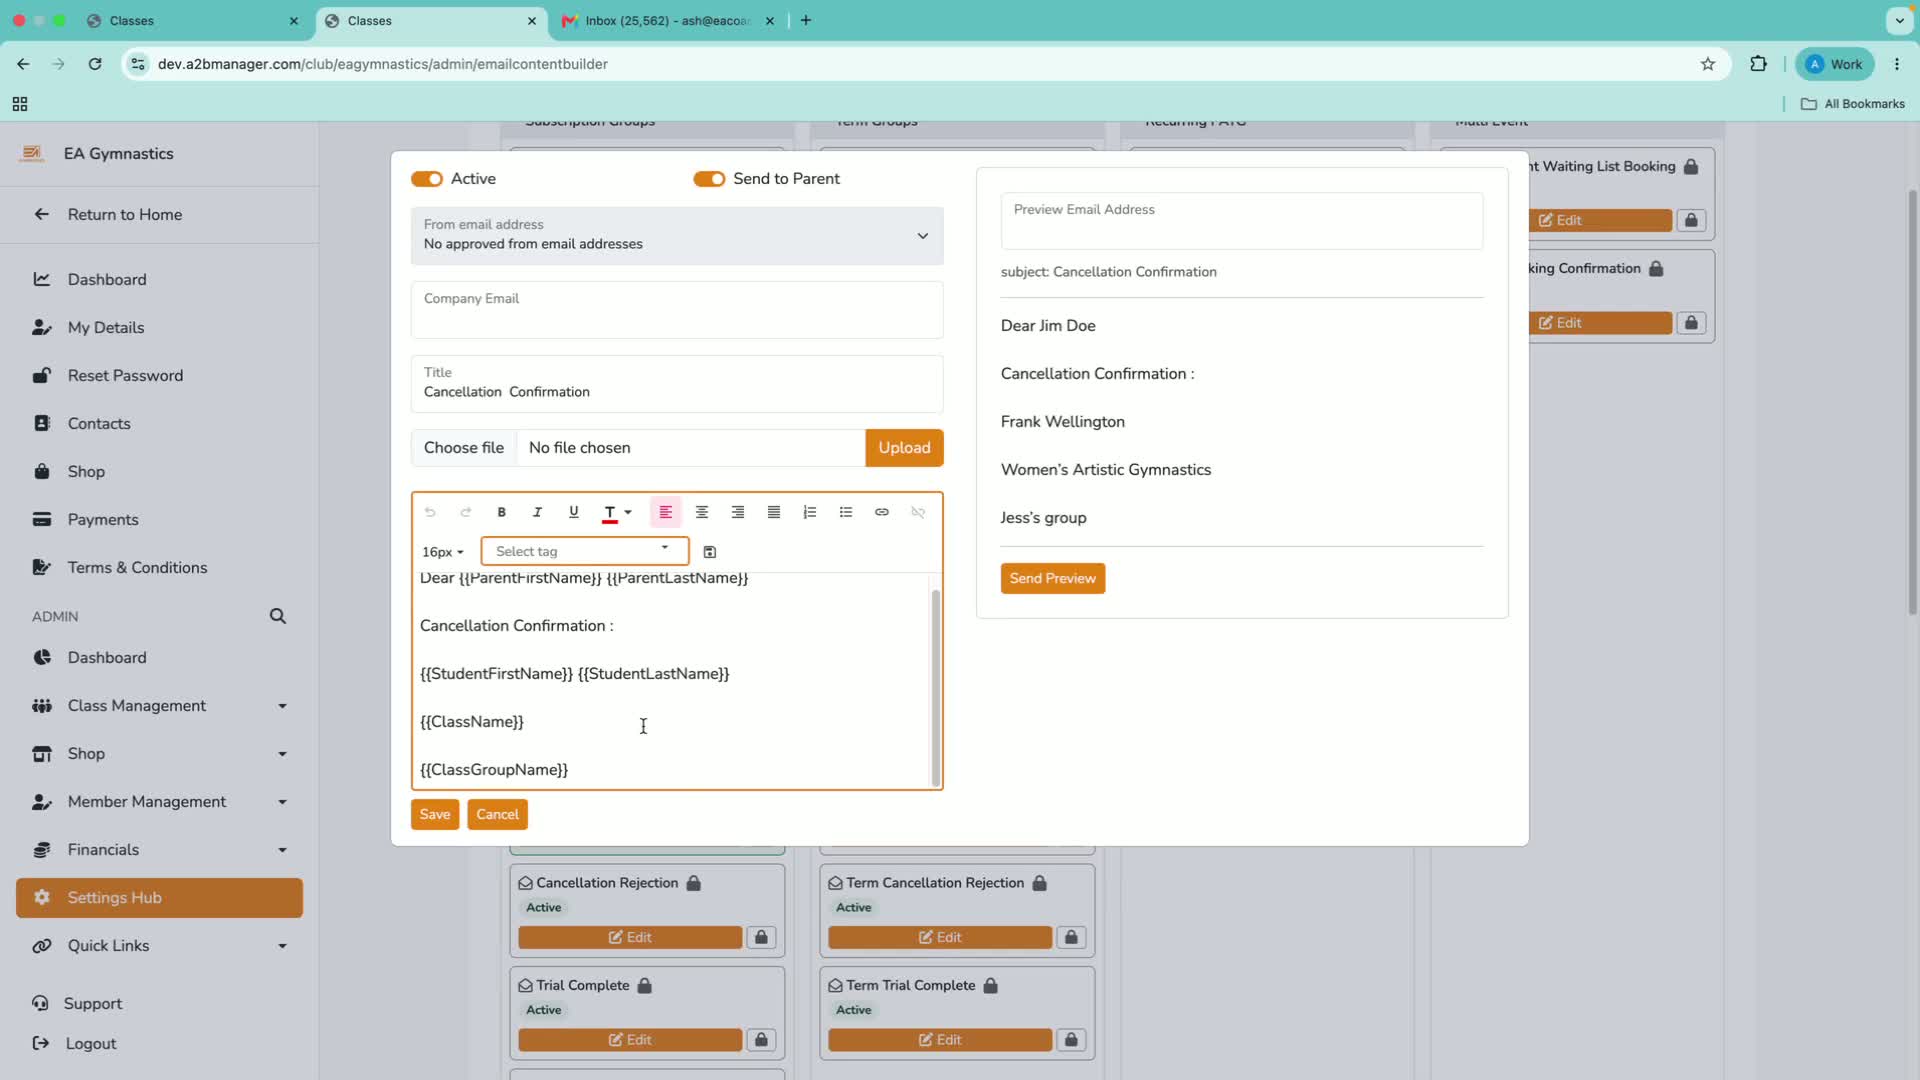Open the Select tag combo box

[x=584, y=551]
